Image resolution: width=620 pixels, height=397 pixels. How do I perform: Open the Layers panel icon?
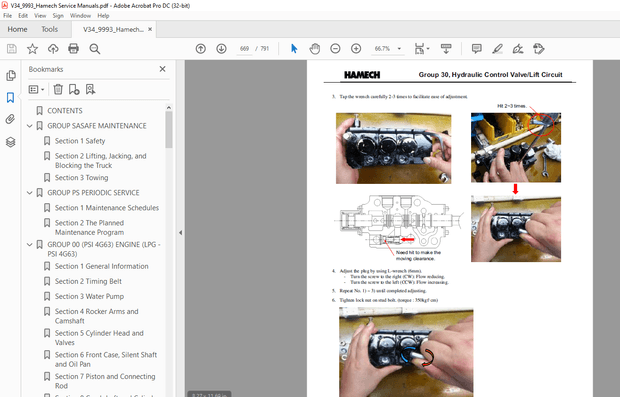click(11, 142)
